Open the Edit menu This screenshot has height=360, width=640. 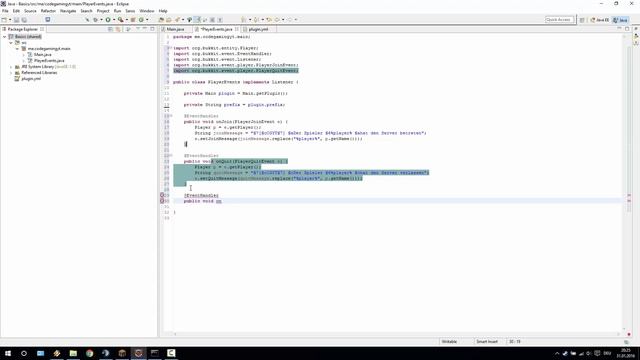point(16,11)
